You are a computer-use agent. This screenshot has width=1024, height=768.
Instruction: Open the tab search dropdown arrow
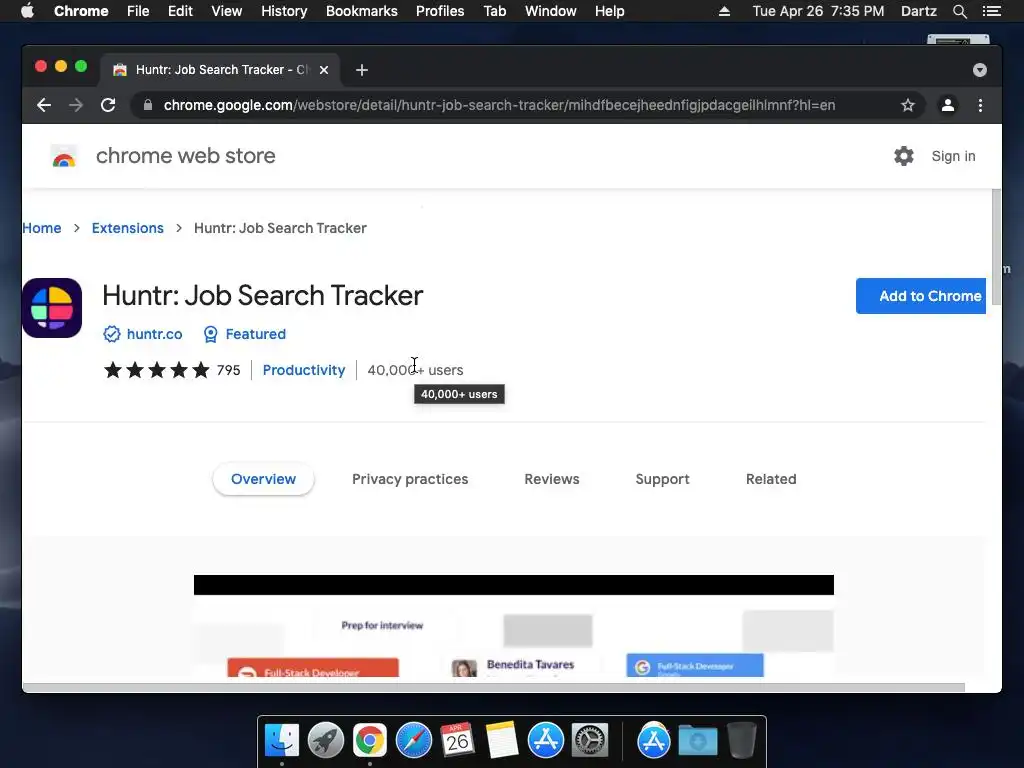pos(980,70)
